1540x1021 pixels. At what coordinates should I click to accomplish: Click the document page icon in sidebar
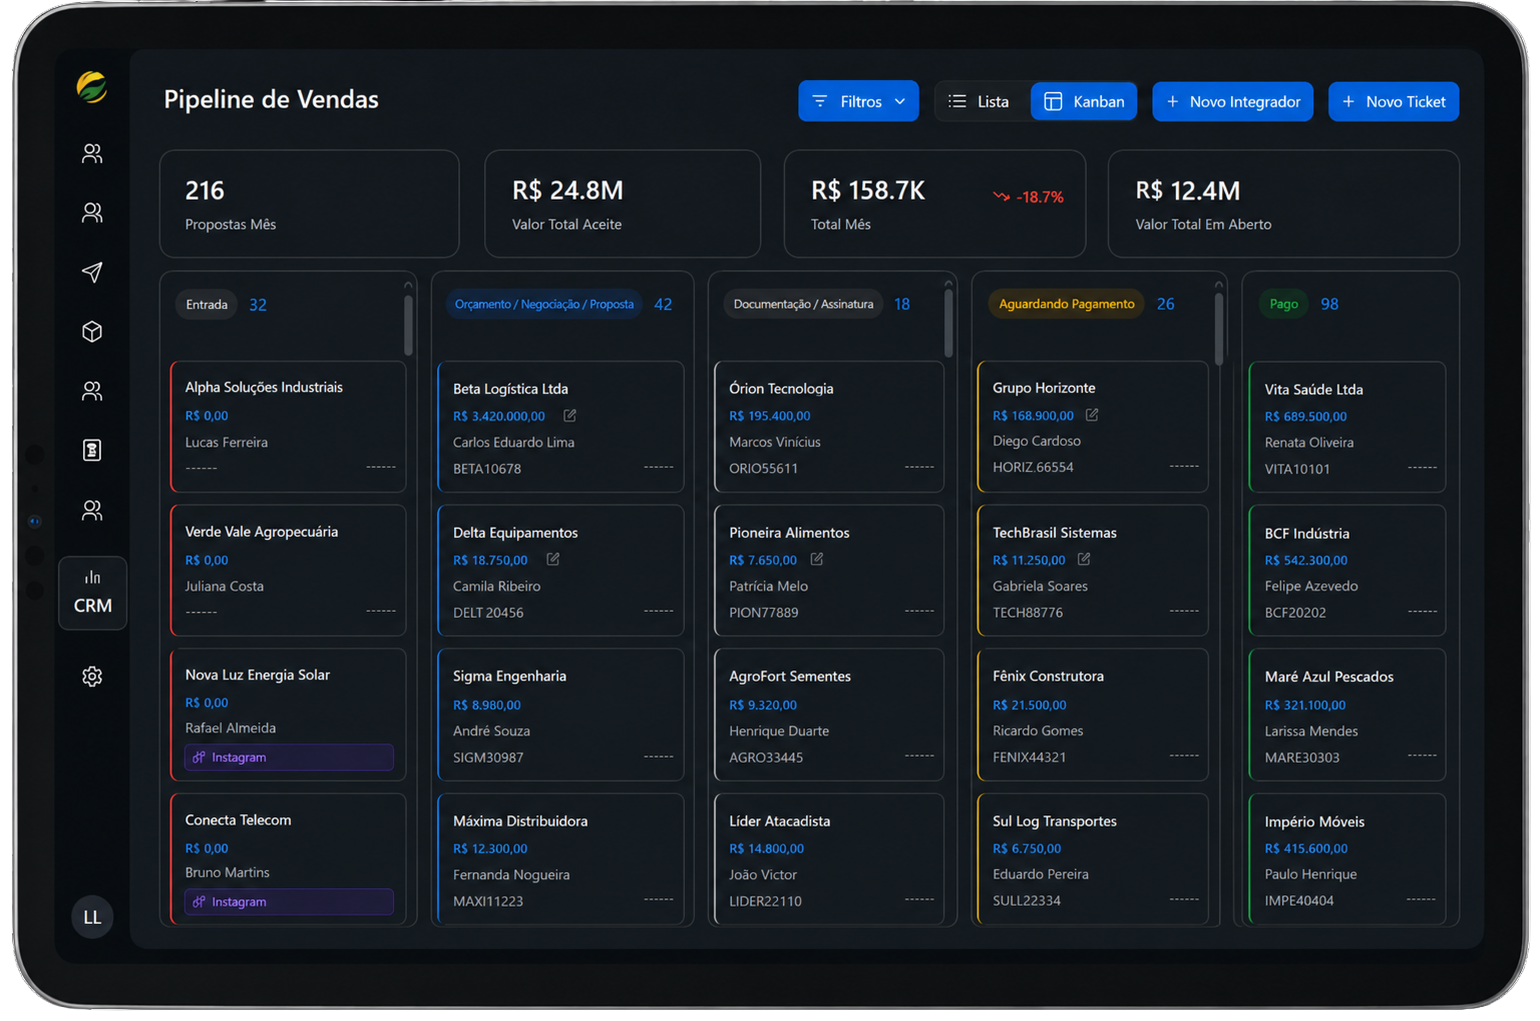92,451
